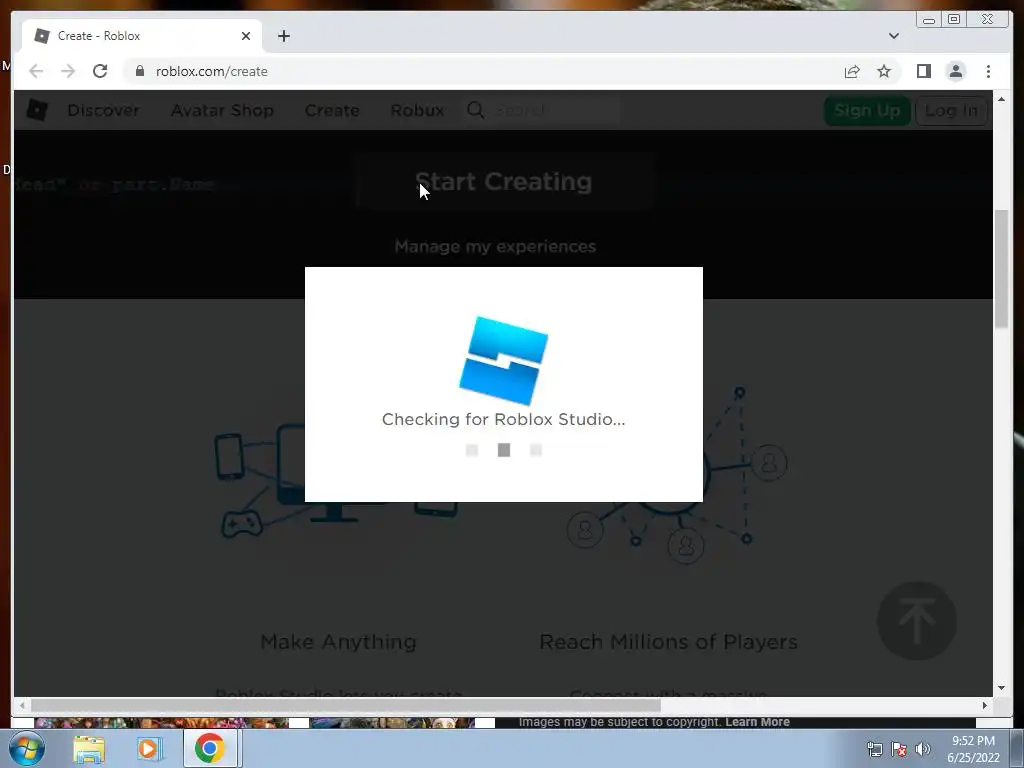Click the Reach Millions of Players heading
Image resolution: width=1024 pixels, height=768 pixels.
click(x=668, y=642)
